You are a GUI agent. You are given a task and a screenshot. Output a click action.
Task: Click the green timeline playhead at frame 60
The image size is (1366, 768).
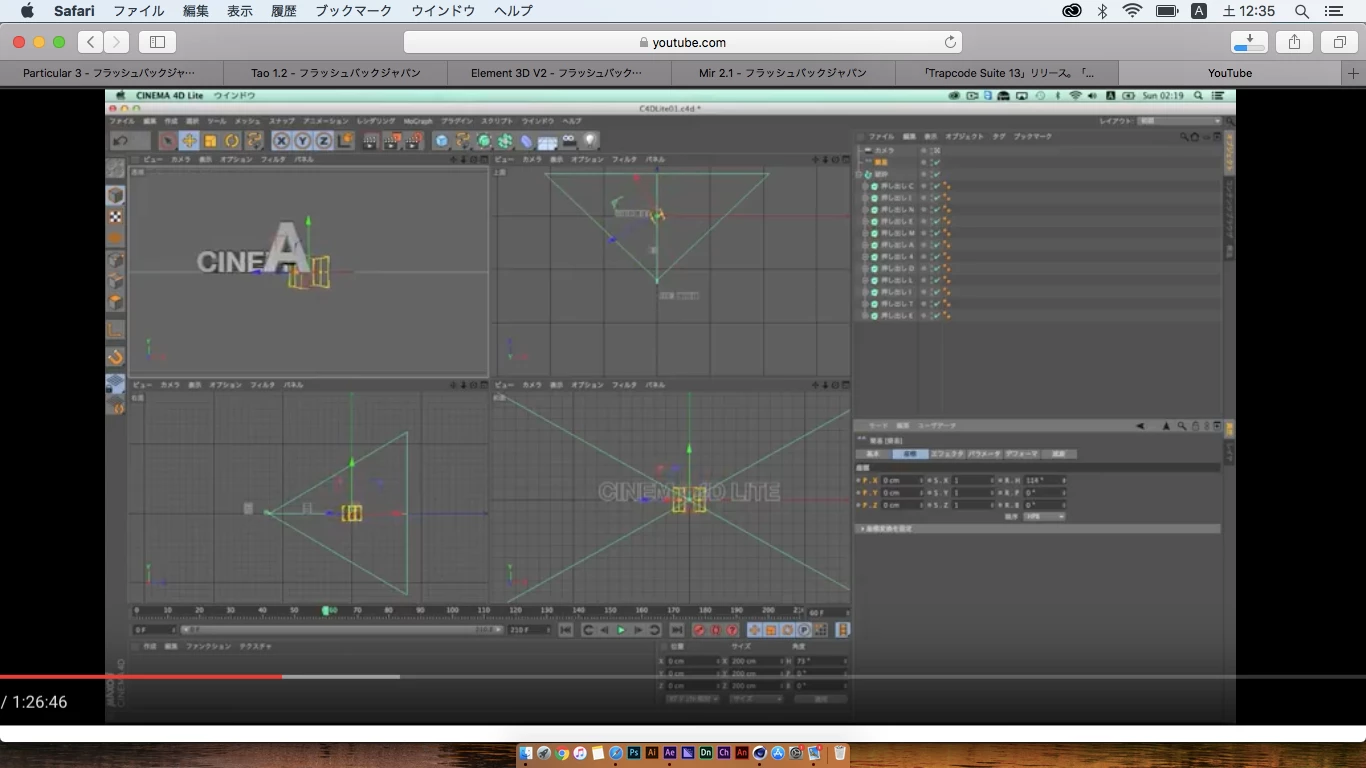325,610
